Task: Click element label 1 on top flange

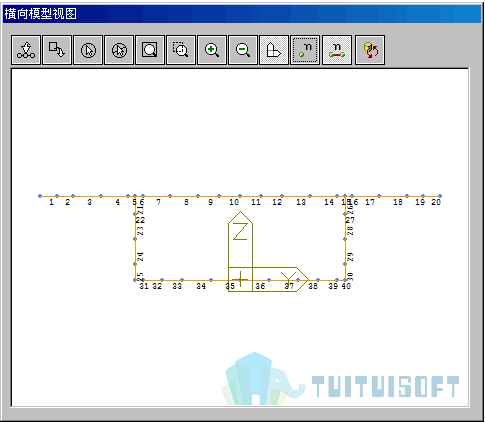Action: [x=51, y=202]
